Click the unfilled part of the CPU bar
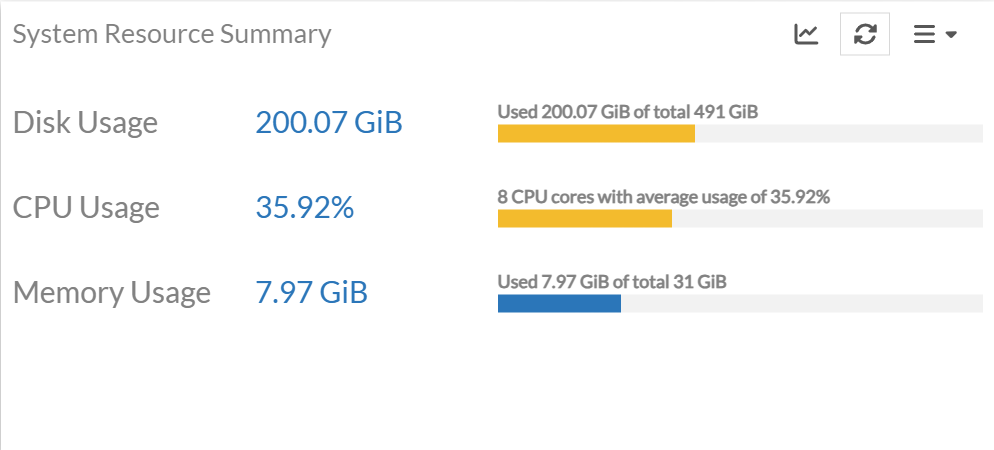This screenshot has width=994, height=450. [827, 219]
